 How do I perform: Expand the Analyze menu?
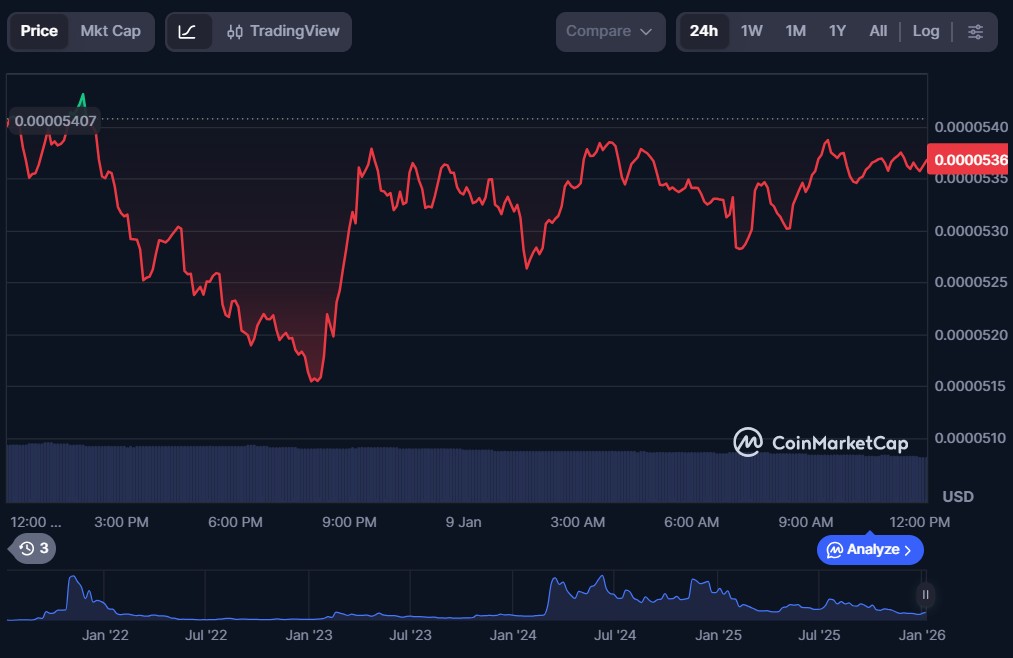pyautogui.click(x=869, y=549)
